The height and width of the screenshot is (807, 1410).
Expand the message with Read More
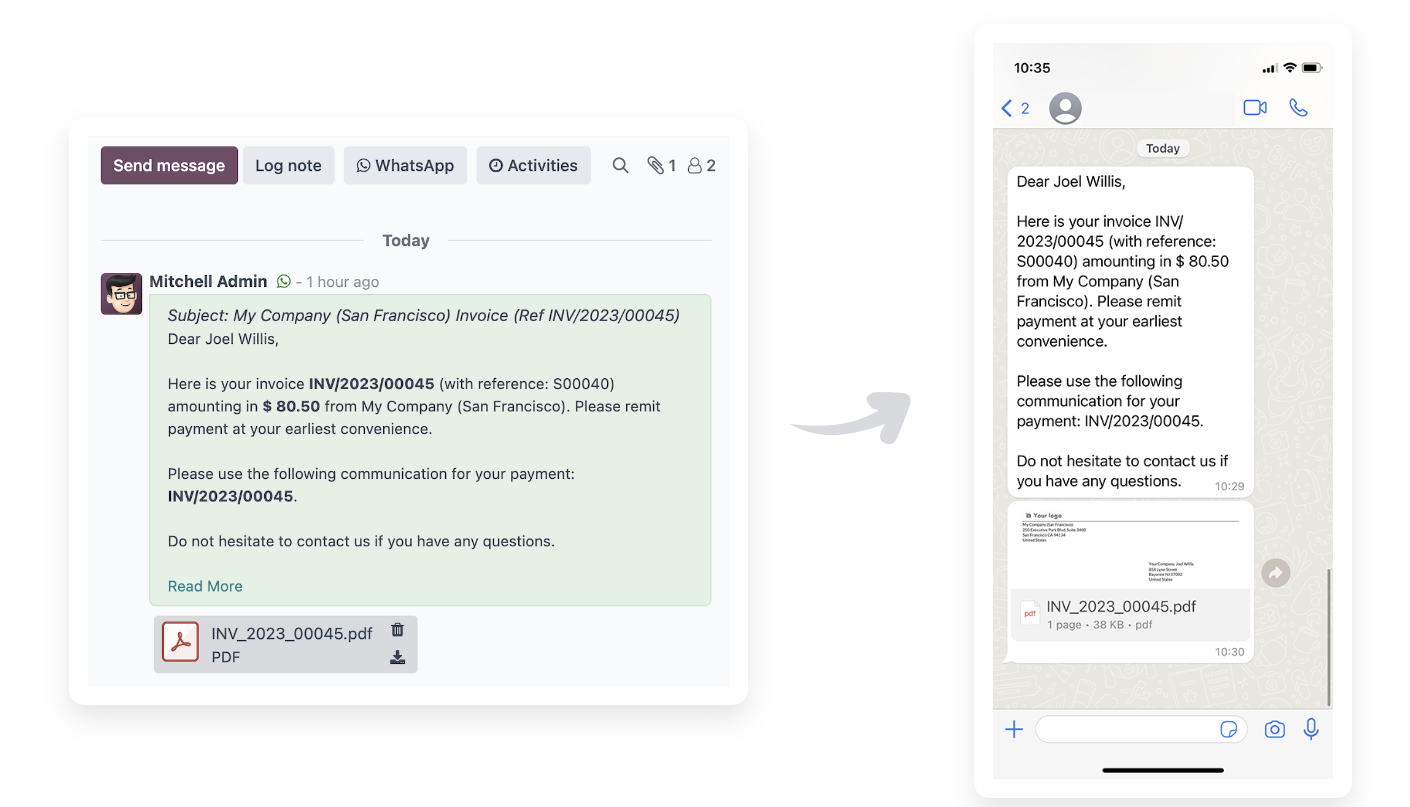point(205,586)
